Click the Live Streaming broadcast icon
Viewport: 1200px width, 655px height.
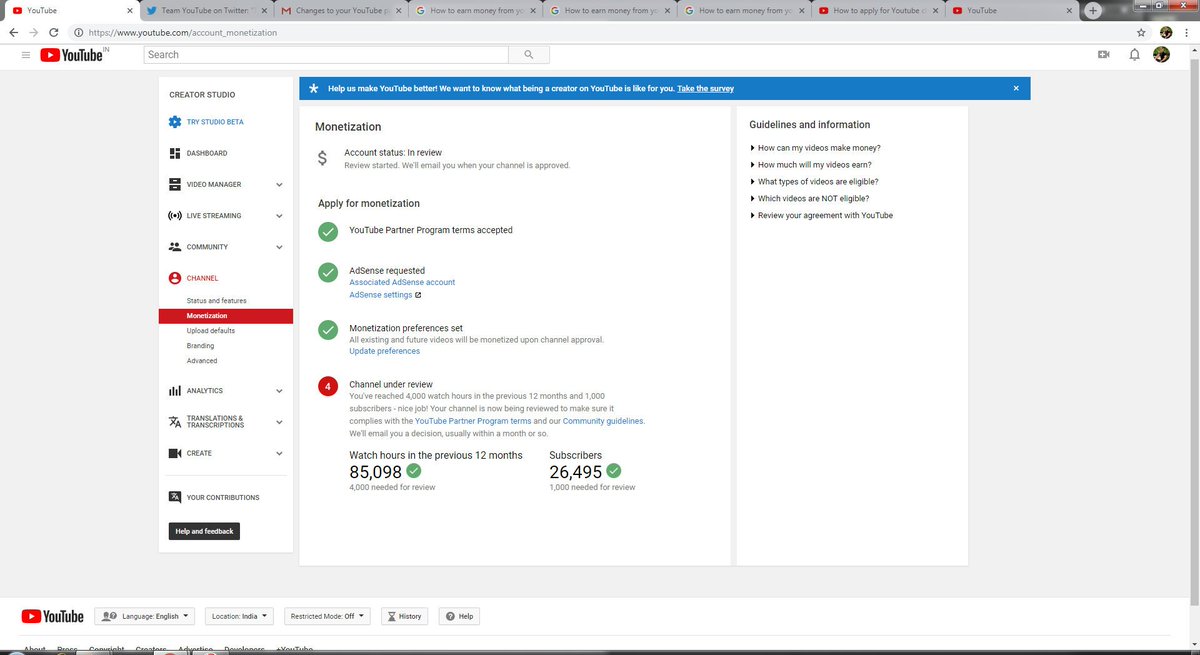coord(175,215)
